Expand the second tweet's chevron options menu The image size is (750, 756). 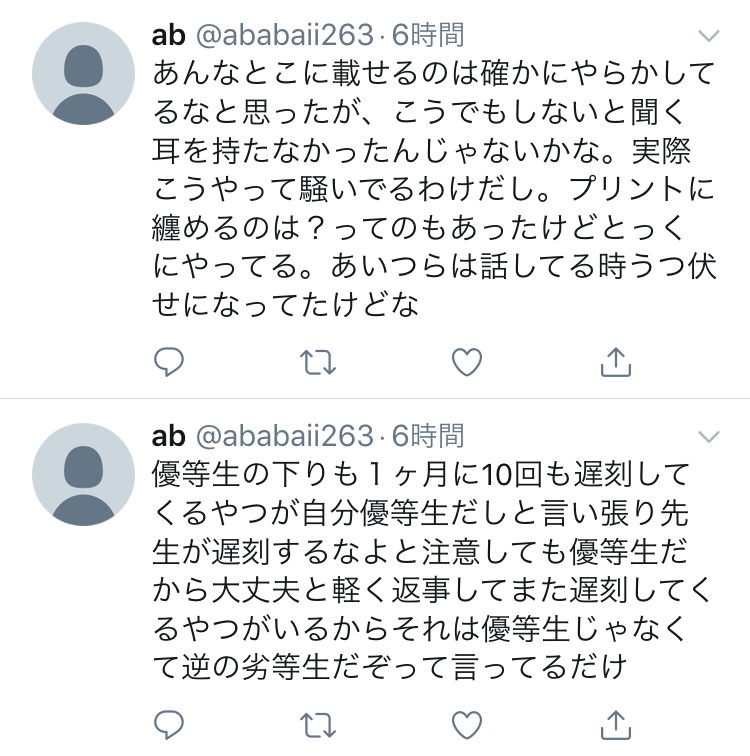pyautogui.click(x=708, y=436)
